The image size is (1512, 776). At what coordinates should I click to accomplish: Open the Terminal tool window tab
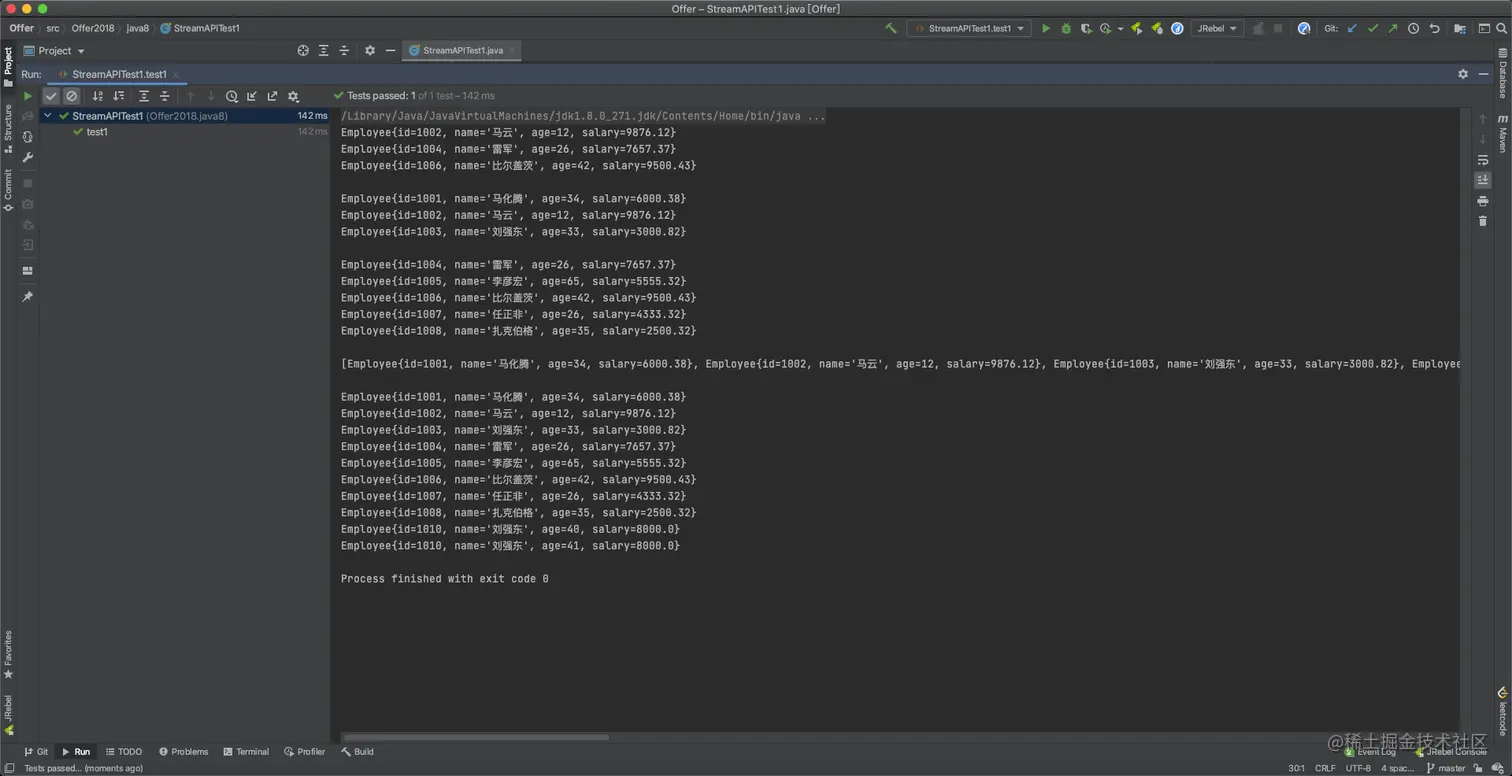tap(246, 752)
